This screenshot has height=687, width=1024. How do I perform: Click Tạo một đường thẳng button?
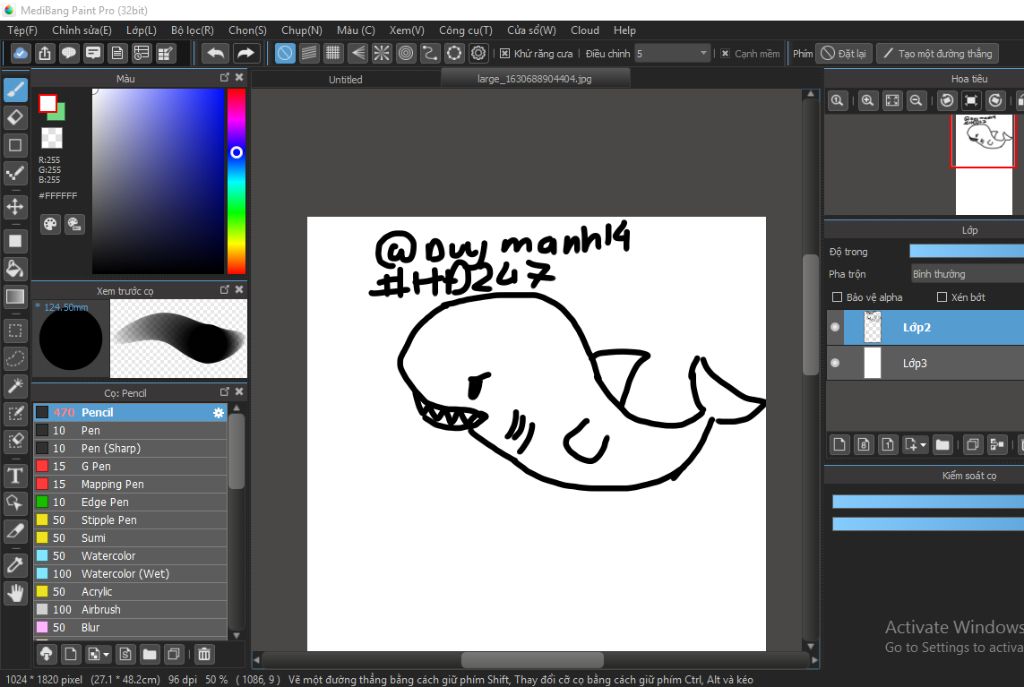point(936,53)
